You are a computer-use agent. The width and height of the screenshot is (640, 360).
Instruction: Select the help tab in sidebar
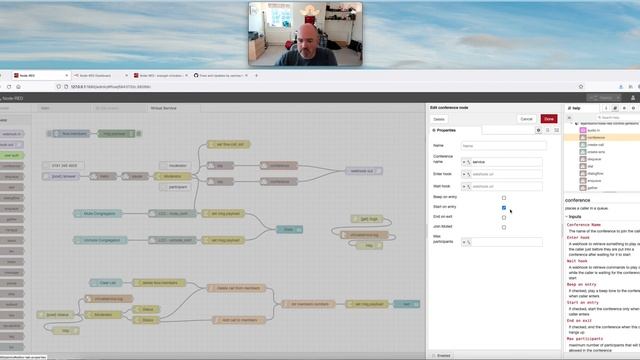coord(581,108)
